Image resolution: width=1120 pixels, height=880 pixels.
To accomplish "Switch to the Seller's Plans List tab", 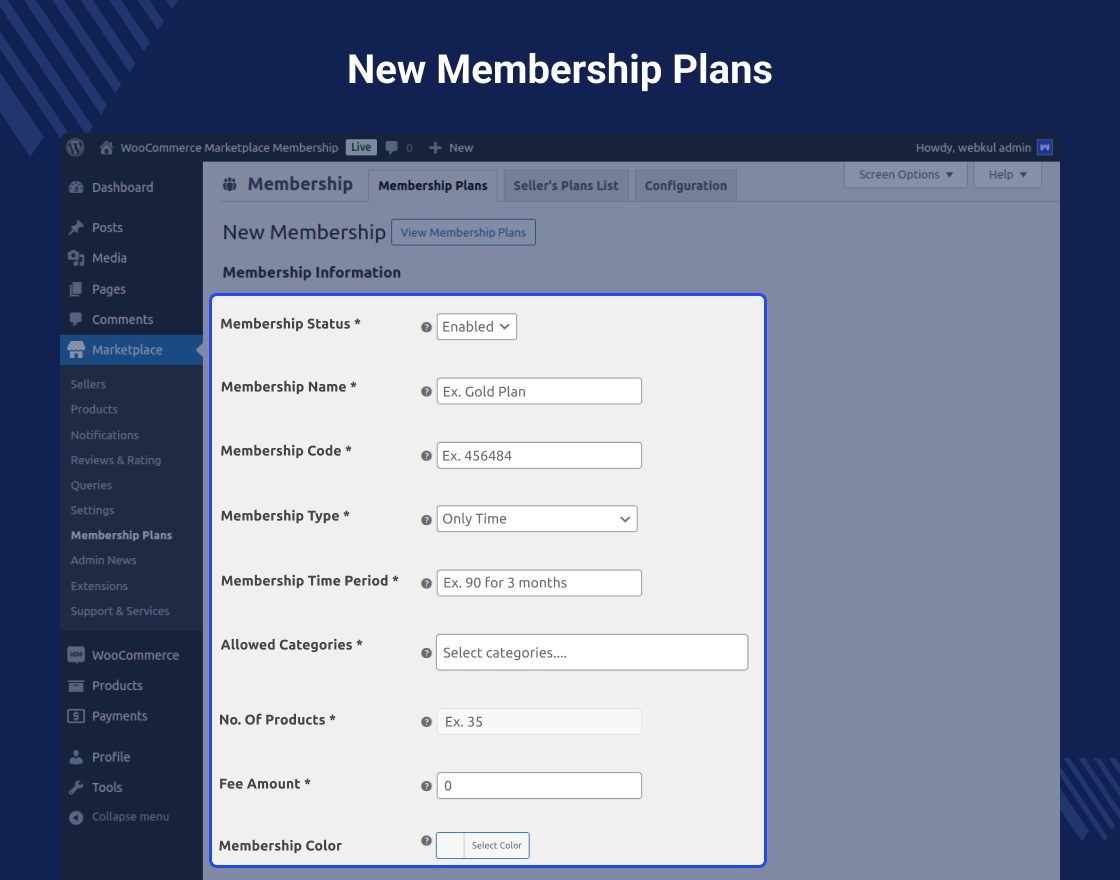I will (x=565, y=185).
